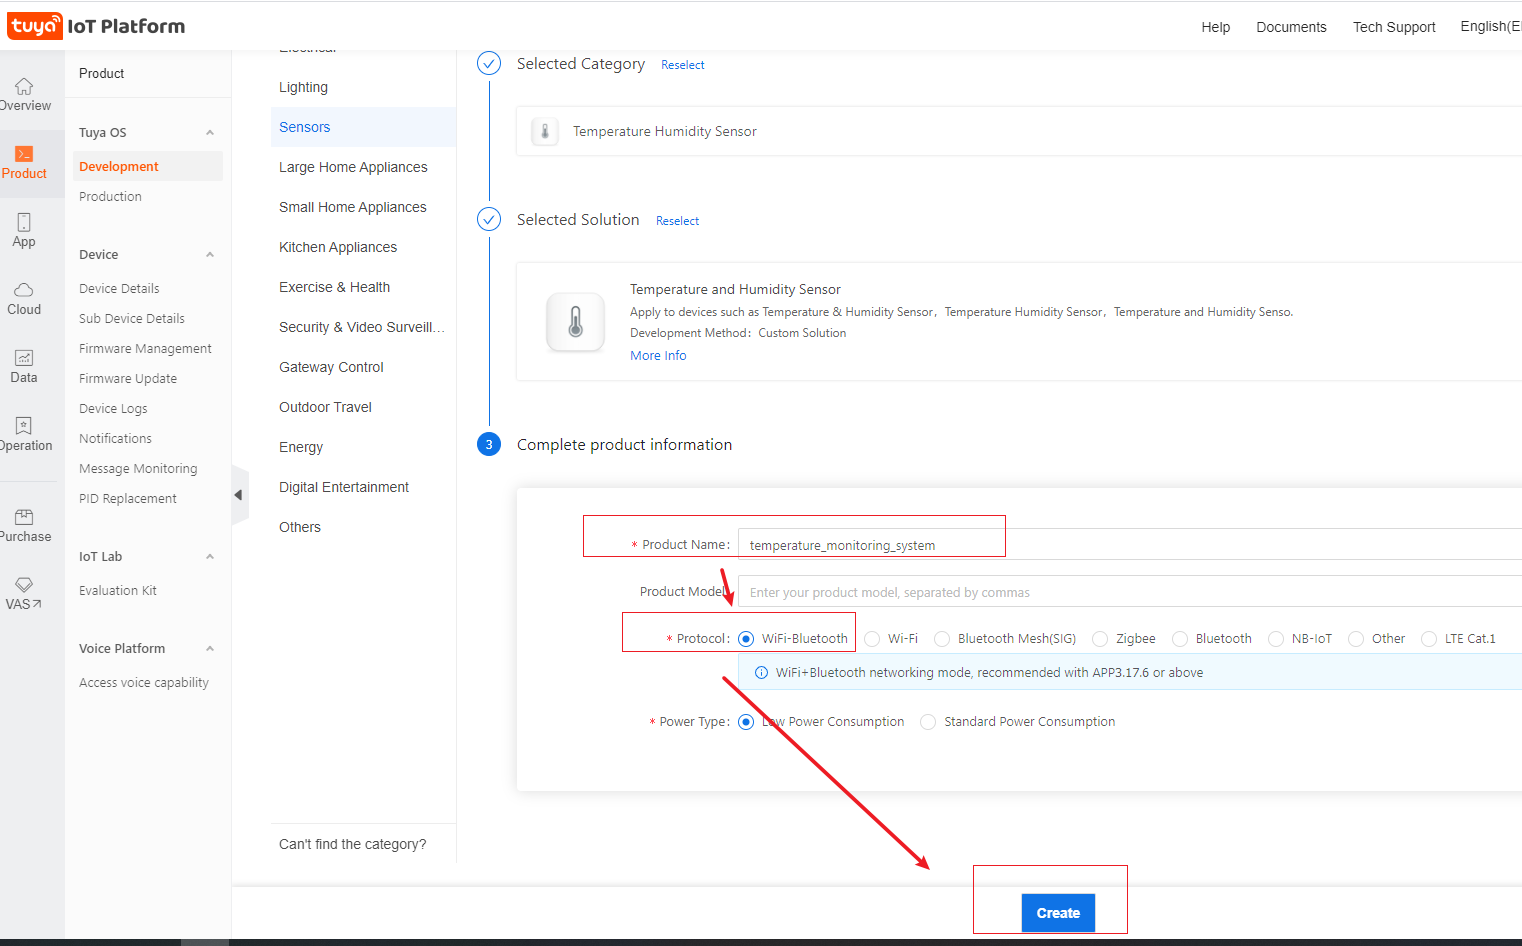Collapse the Tuya OS menu section
1522x946 pixels.
click(x=210, y=133)
